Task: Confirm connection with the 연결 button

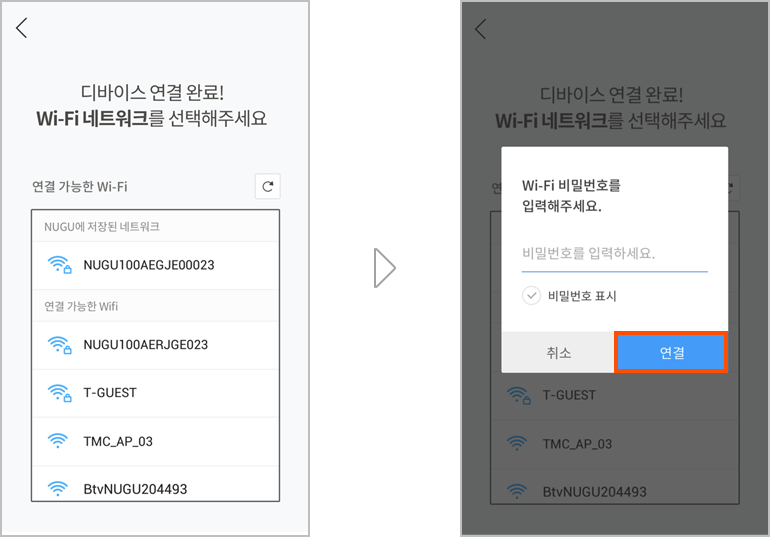Action: click(x=671, y=352)
